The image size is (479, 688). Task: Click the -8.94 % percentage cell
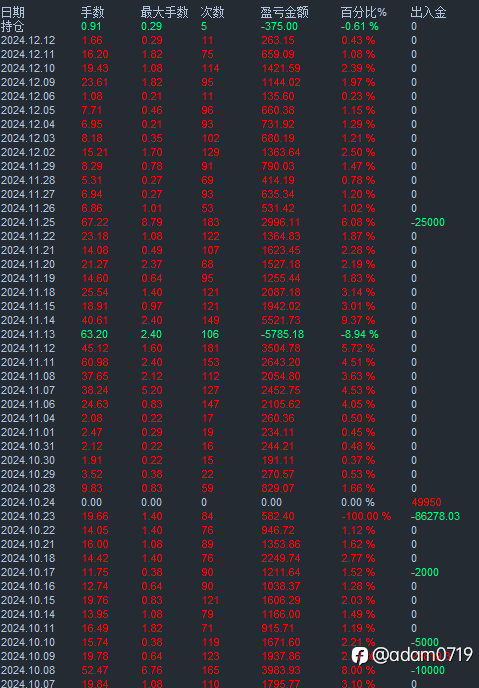[360, 335]
